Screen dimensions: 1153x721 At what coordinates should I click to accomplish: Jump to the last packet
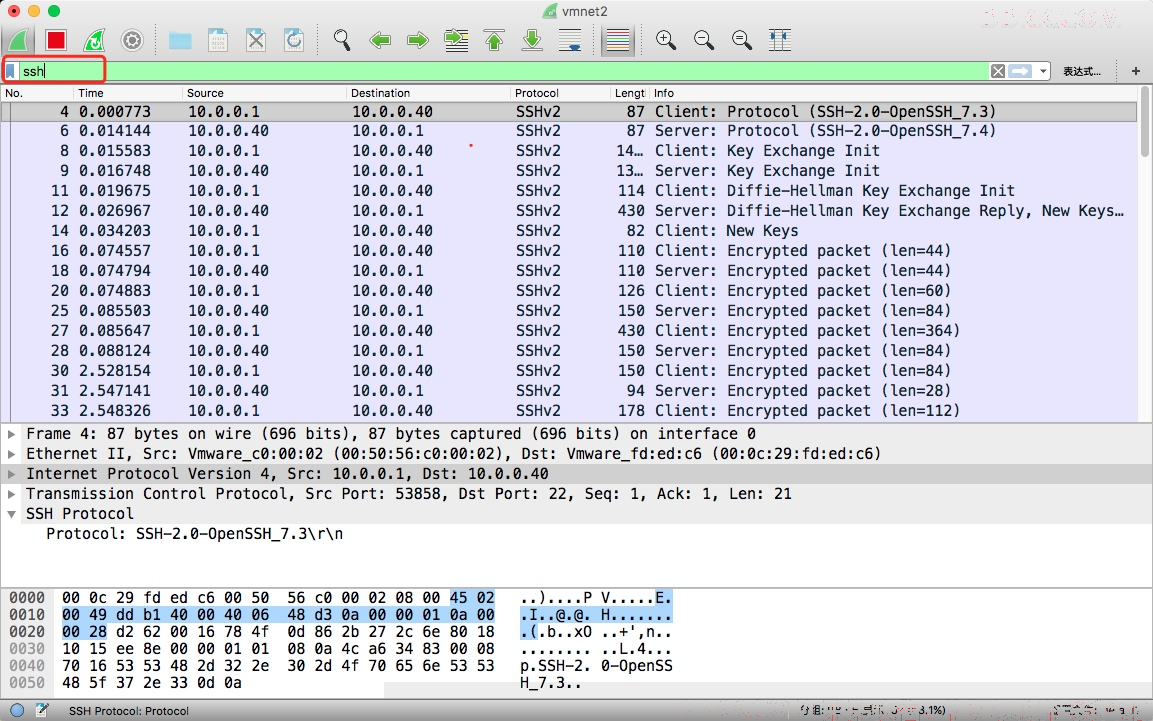[532, 40]
